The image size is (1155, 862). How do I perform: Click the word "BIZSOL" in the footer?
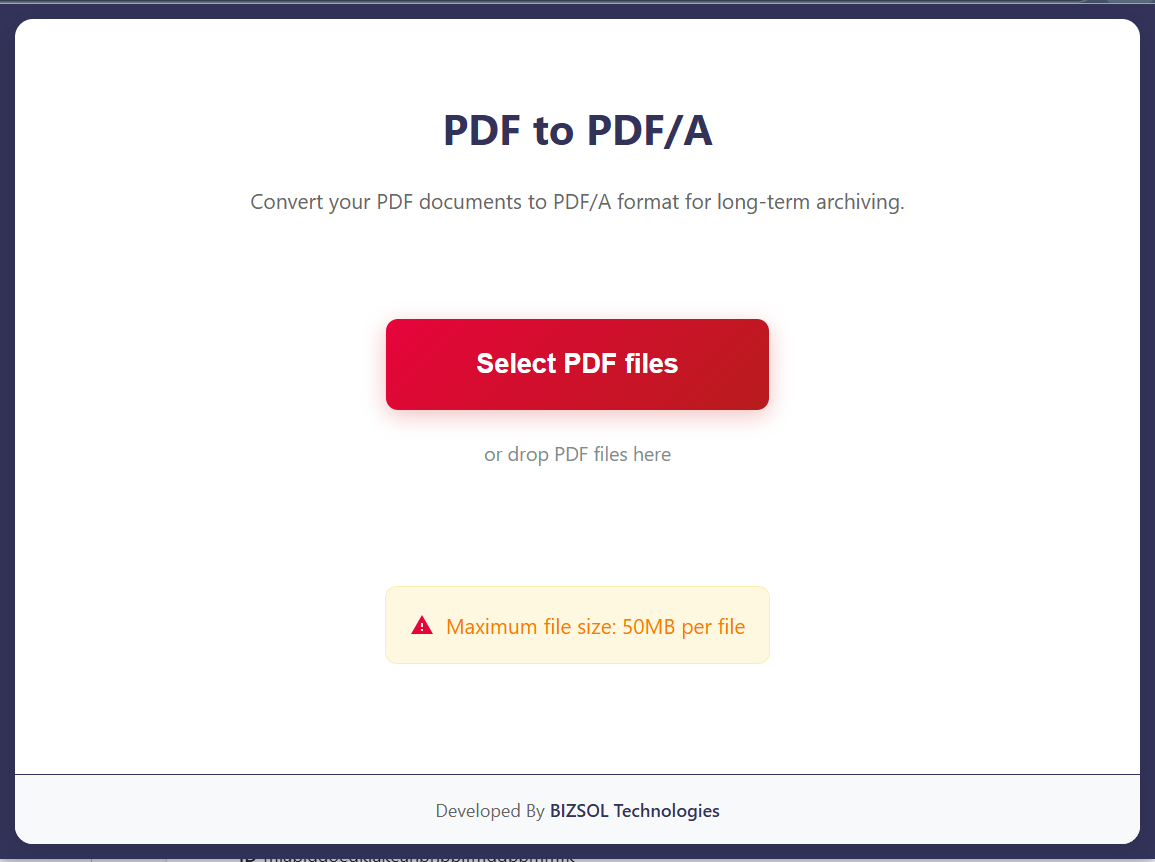click(x=578, y=811)
